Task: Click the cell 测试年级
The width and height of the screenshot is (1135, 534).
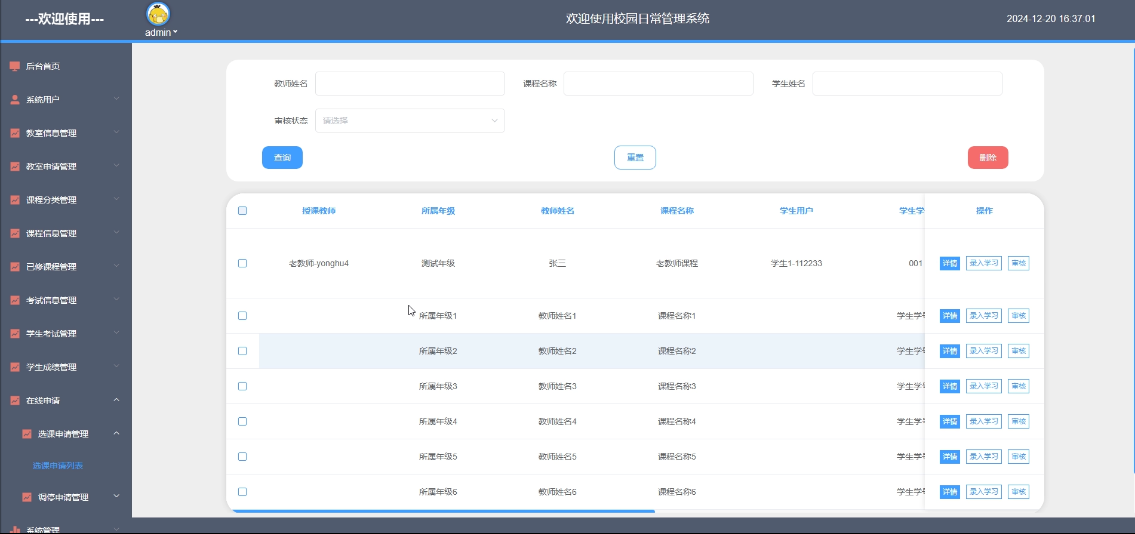Action: 438,263
